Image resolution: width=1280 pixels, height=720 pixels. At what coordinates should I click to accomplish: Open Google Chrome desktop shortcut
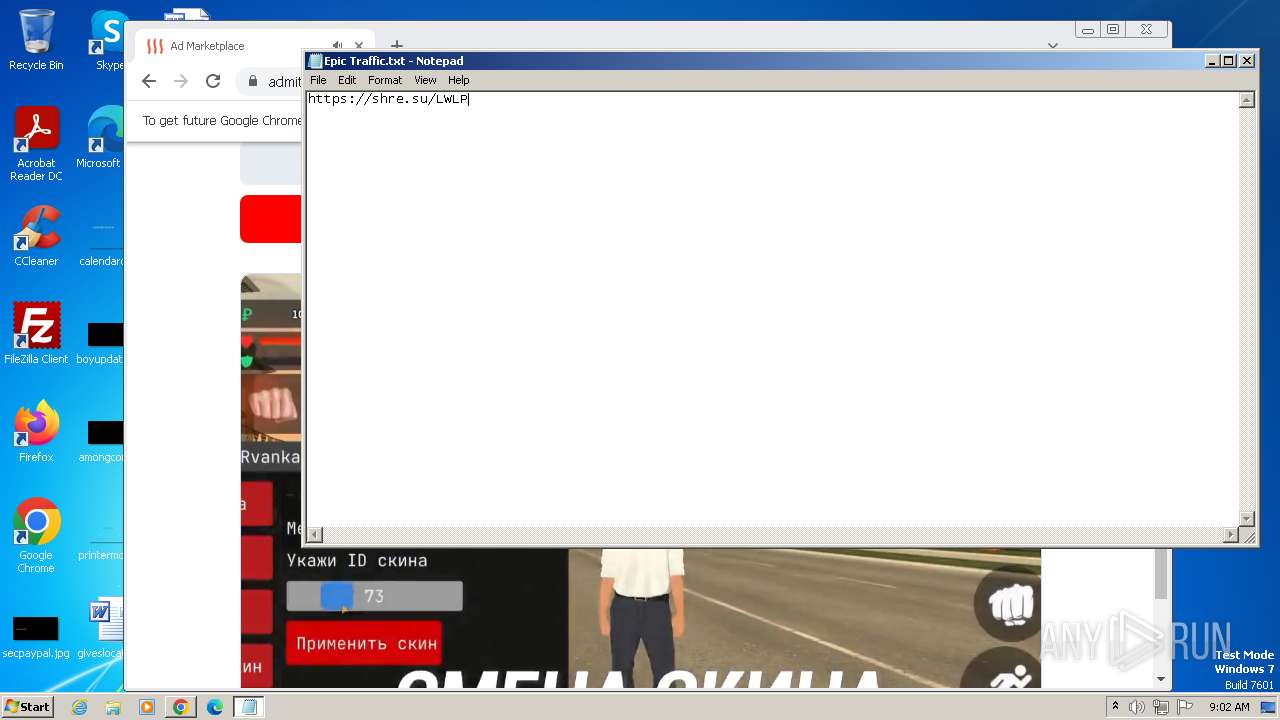click(x=36, y=536)
